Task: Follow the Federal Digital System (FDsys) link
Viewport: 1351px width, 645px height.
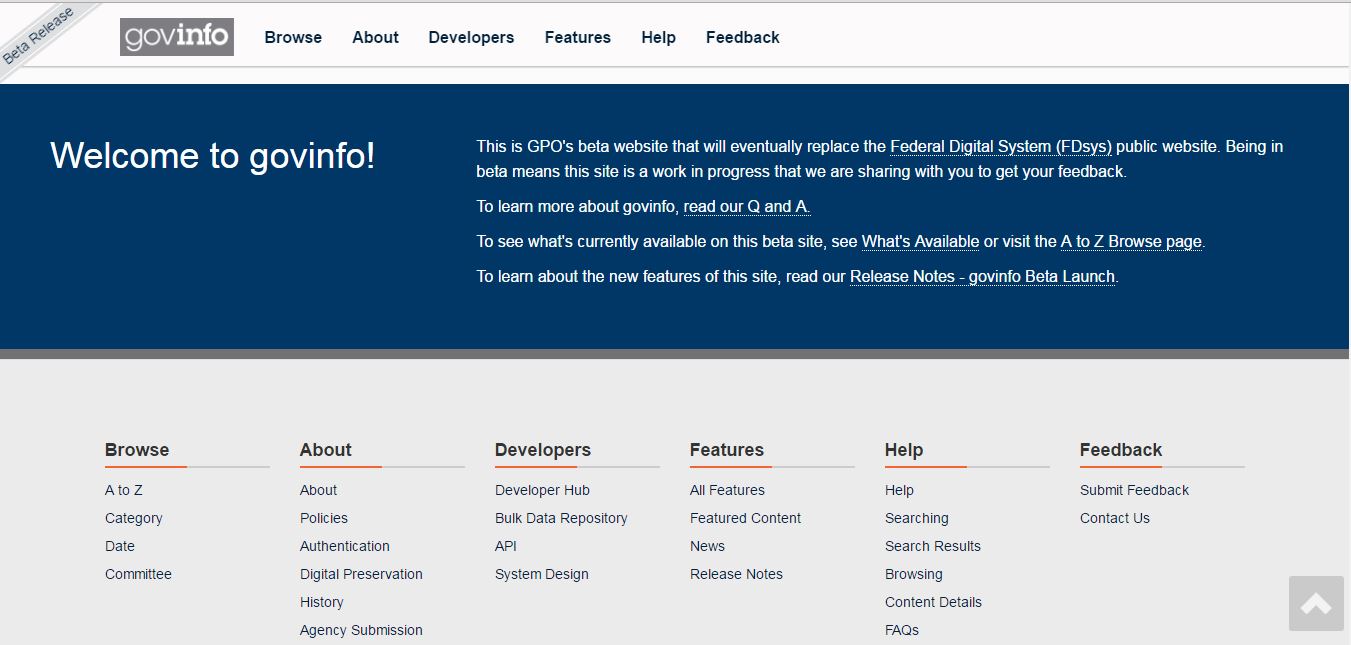Action: [1001, 146]
